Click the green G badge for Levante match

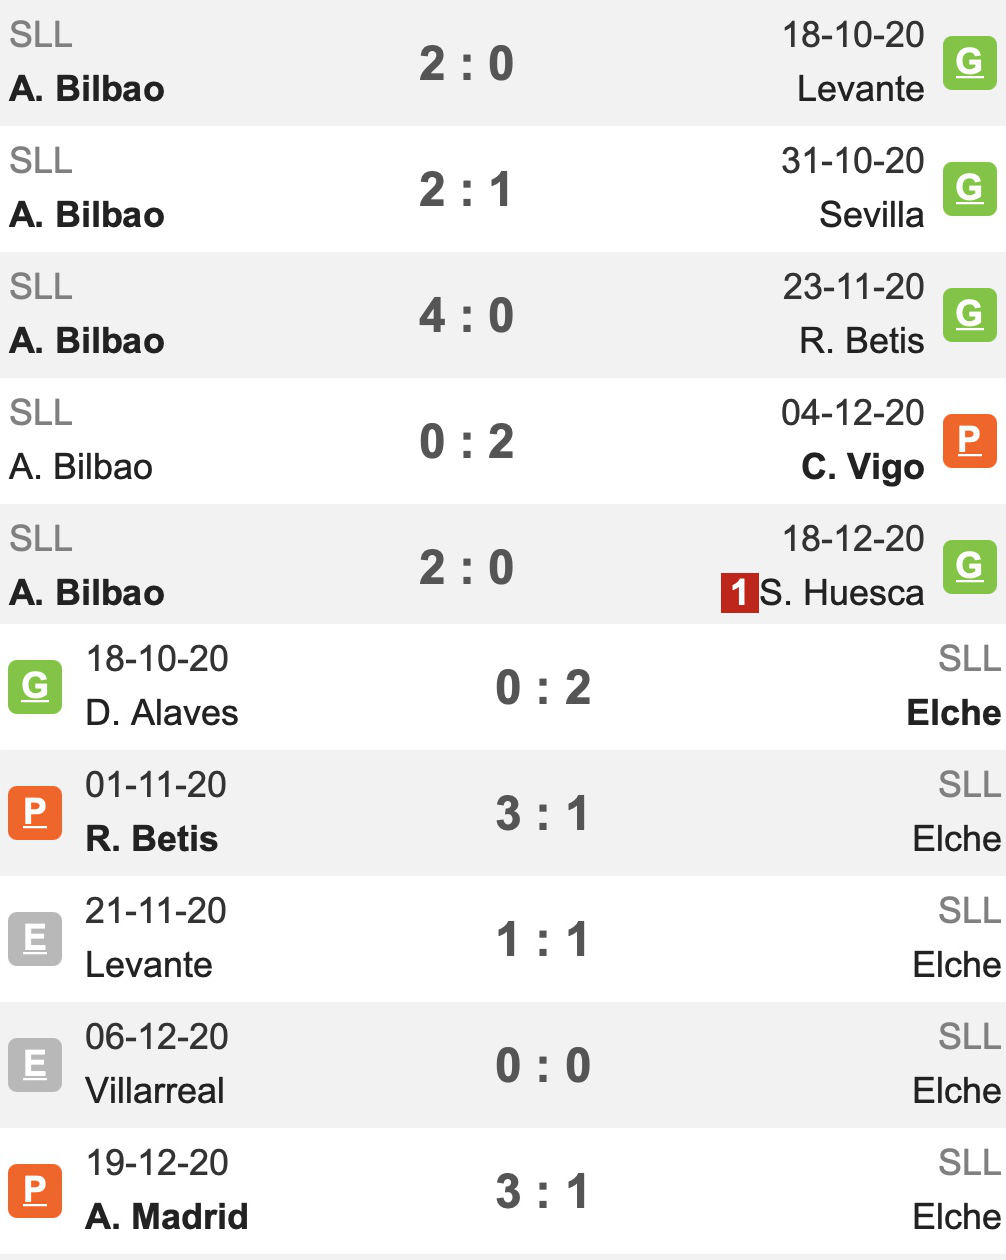coord(970,63)
